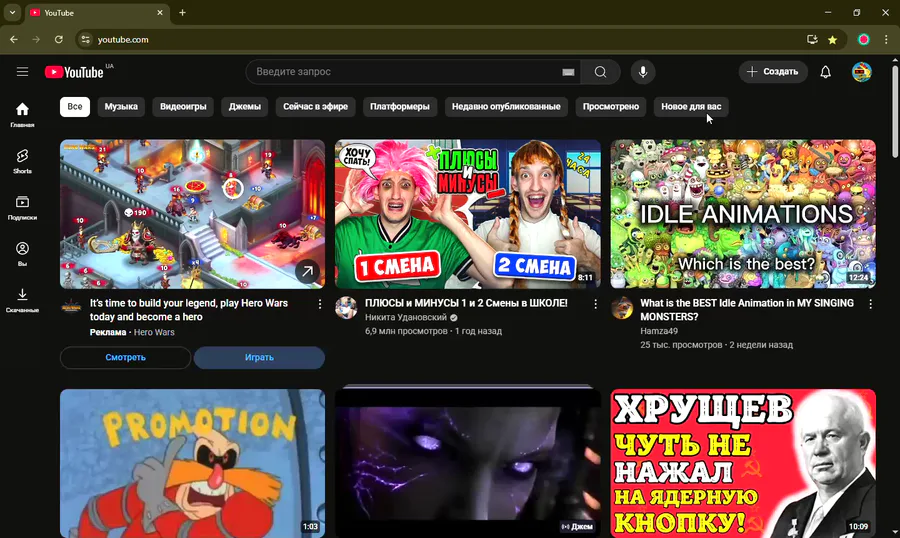Open the ХРУЩЕВ video thumbnail

pyautogui.click(x=743, y=463)
